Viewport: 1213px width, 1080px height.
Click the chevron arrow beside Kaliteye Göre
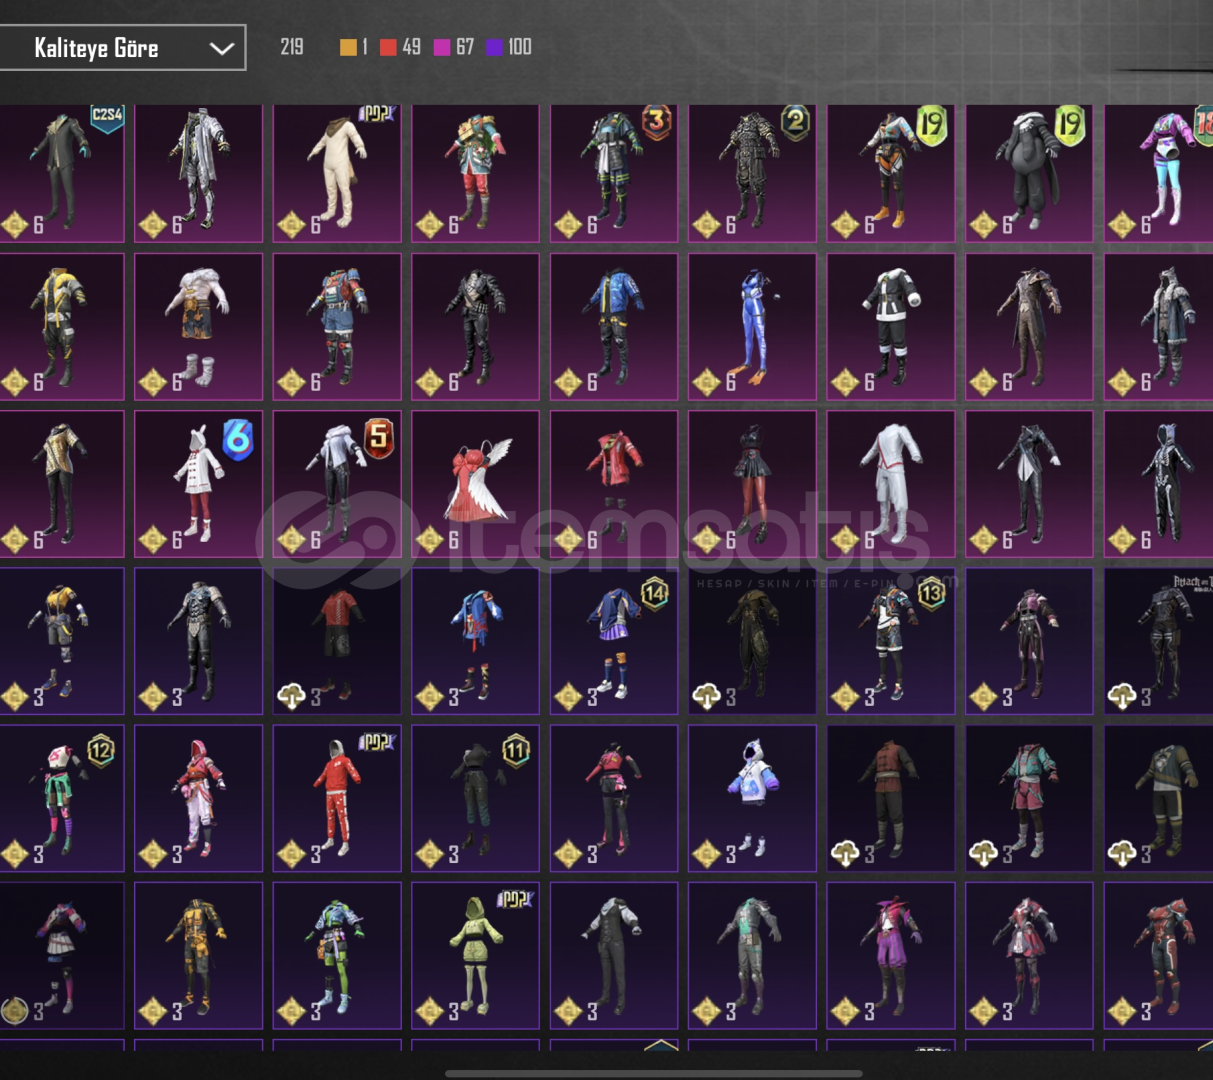pyautogui.click(x=222, y=48)
